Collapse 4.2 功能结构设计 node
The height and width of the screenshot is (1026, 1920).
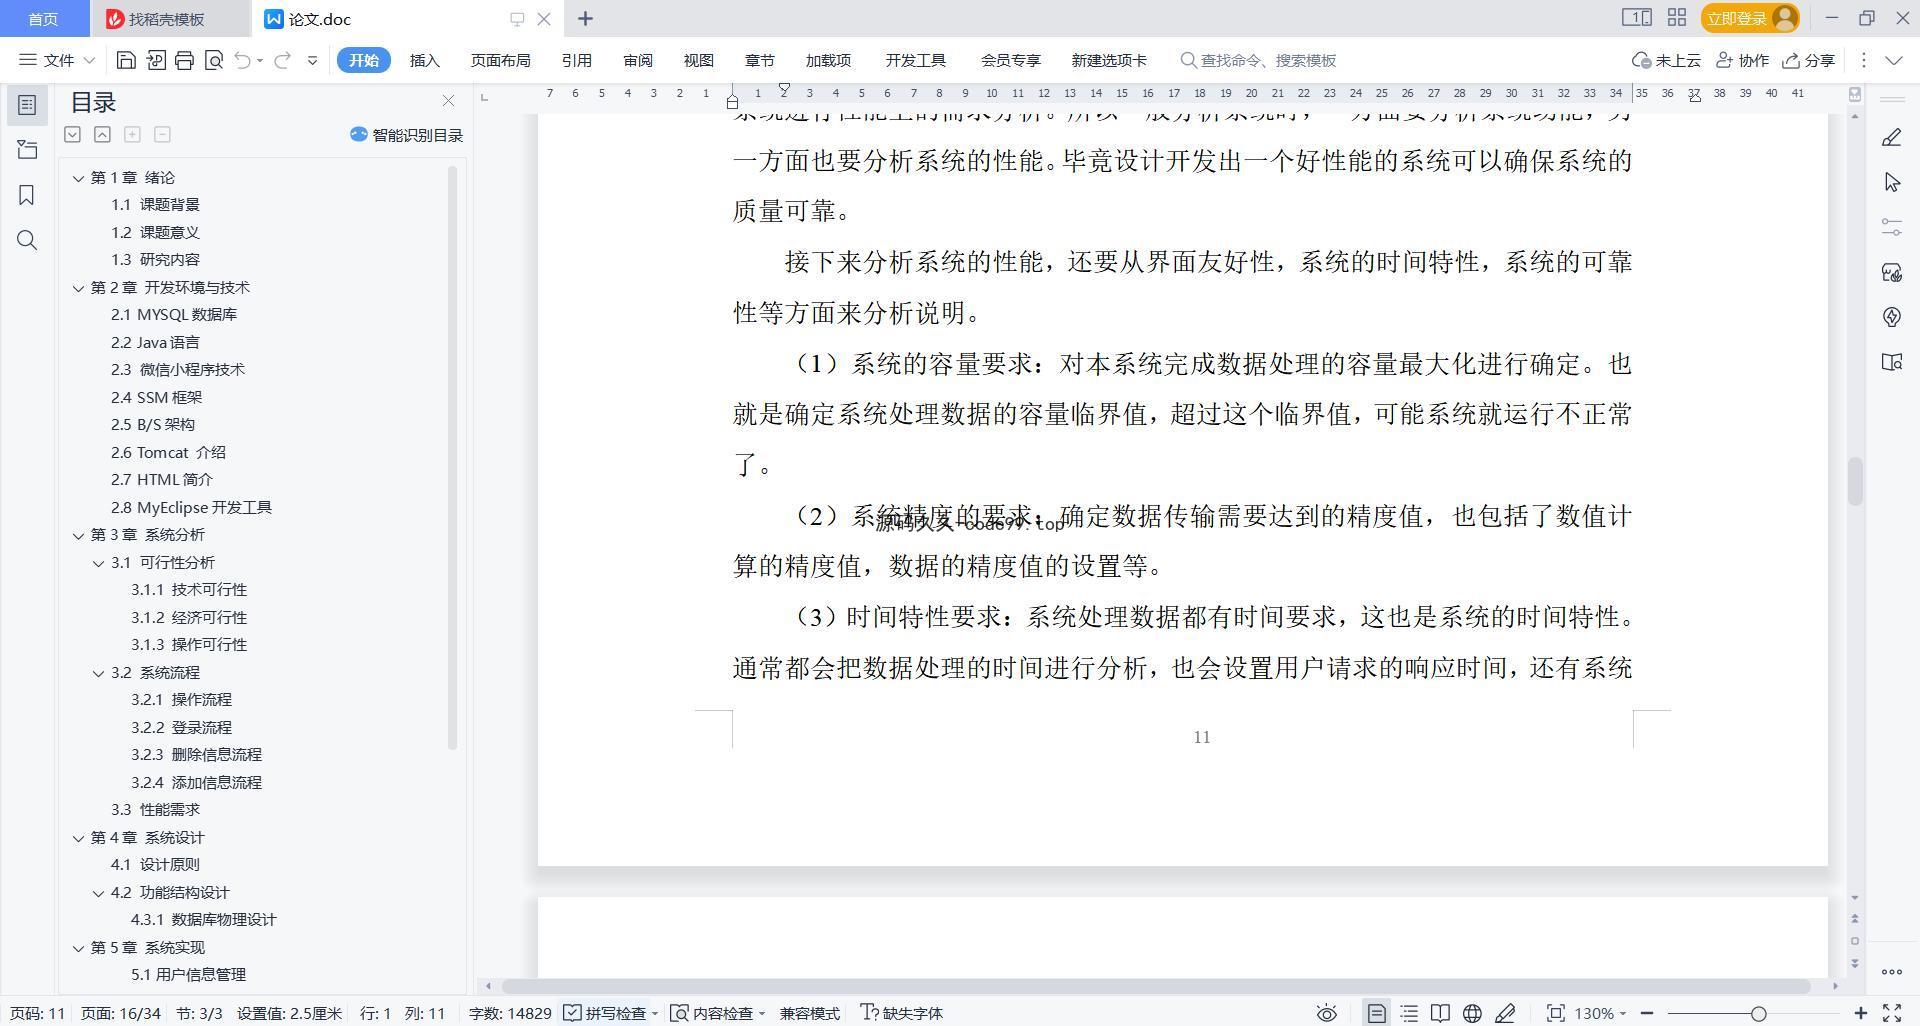pyautogui.click(x=98, y=893)
